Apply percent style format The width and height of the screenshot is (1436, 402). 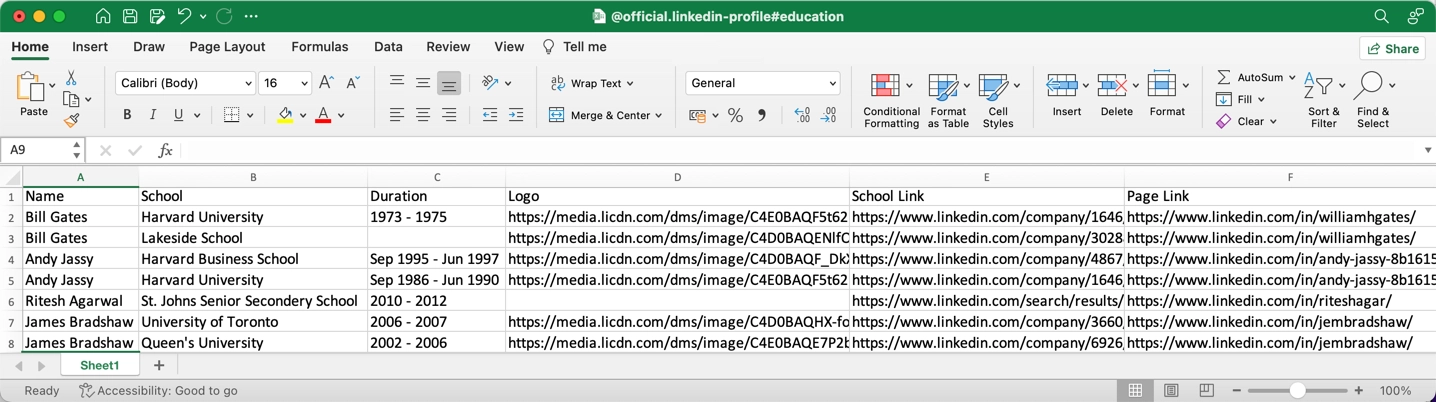[x=735, y=115]
